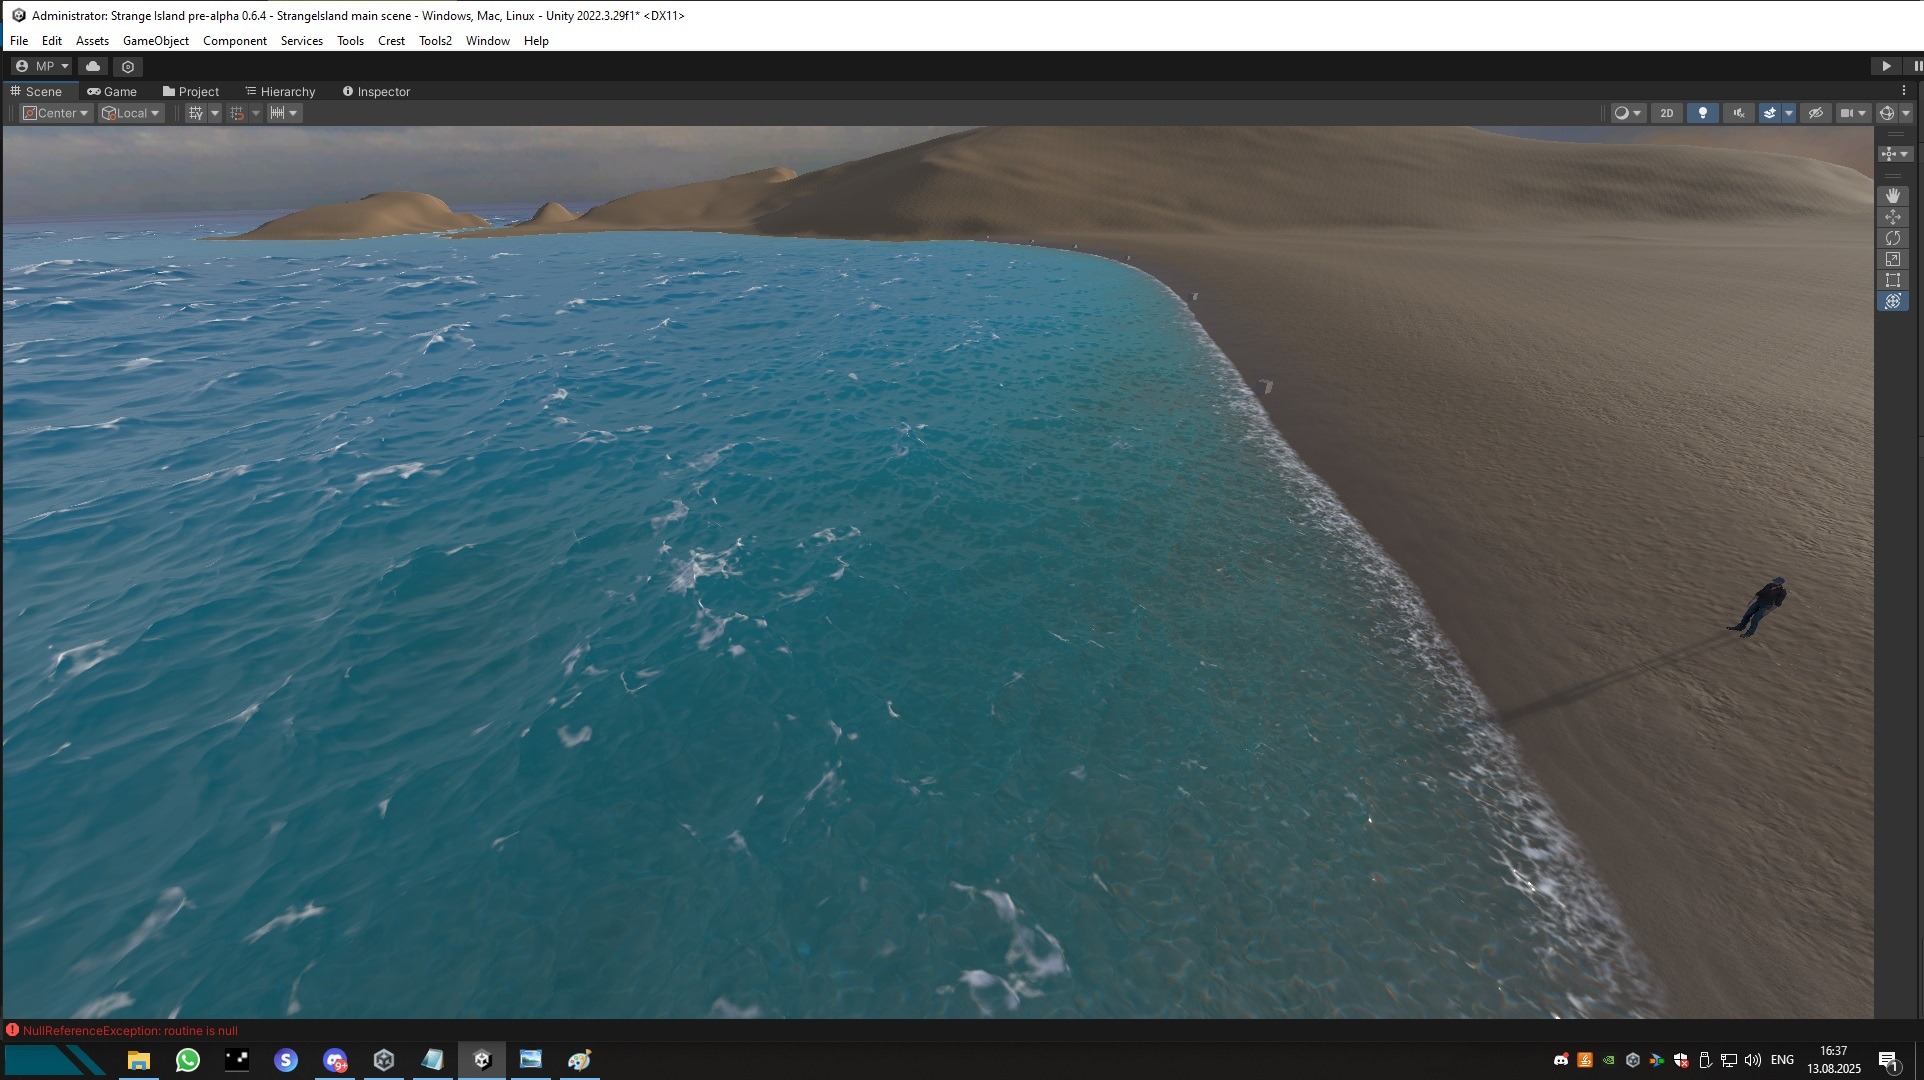Select the Rect Transform tool

[1893, 280]
